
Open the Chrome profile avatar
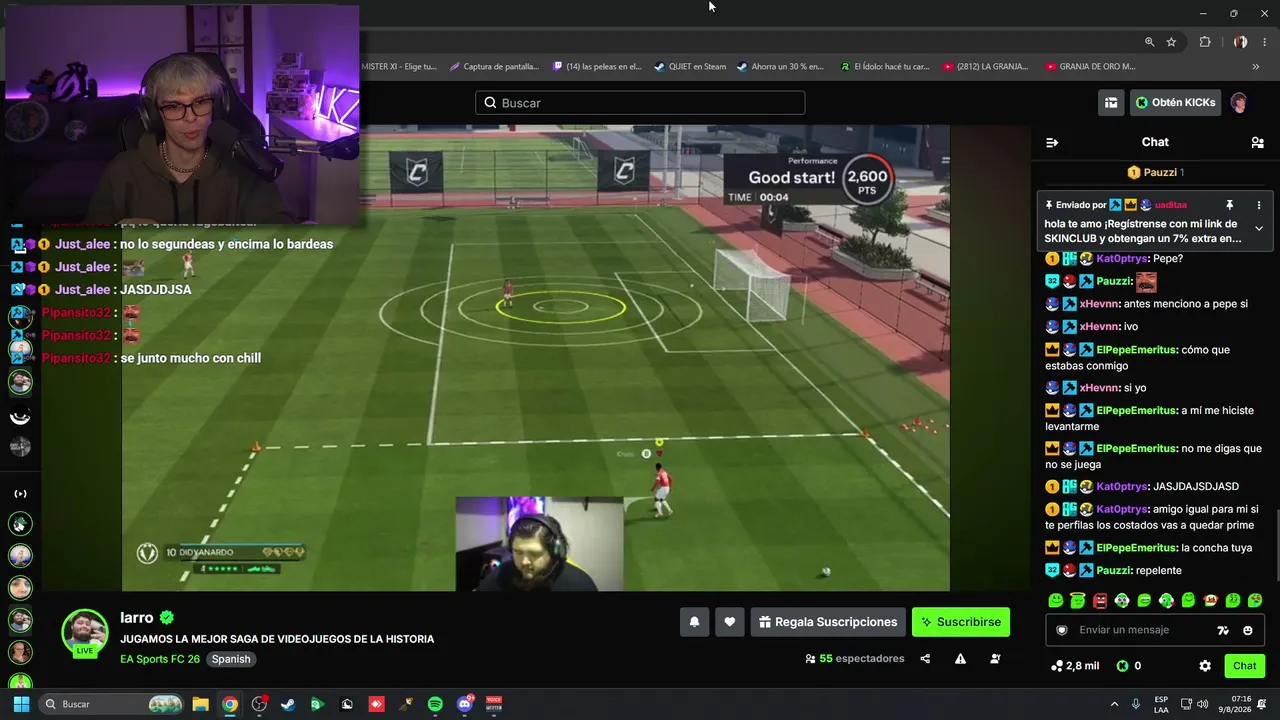coord(1240,42)
